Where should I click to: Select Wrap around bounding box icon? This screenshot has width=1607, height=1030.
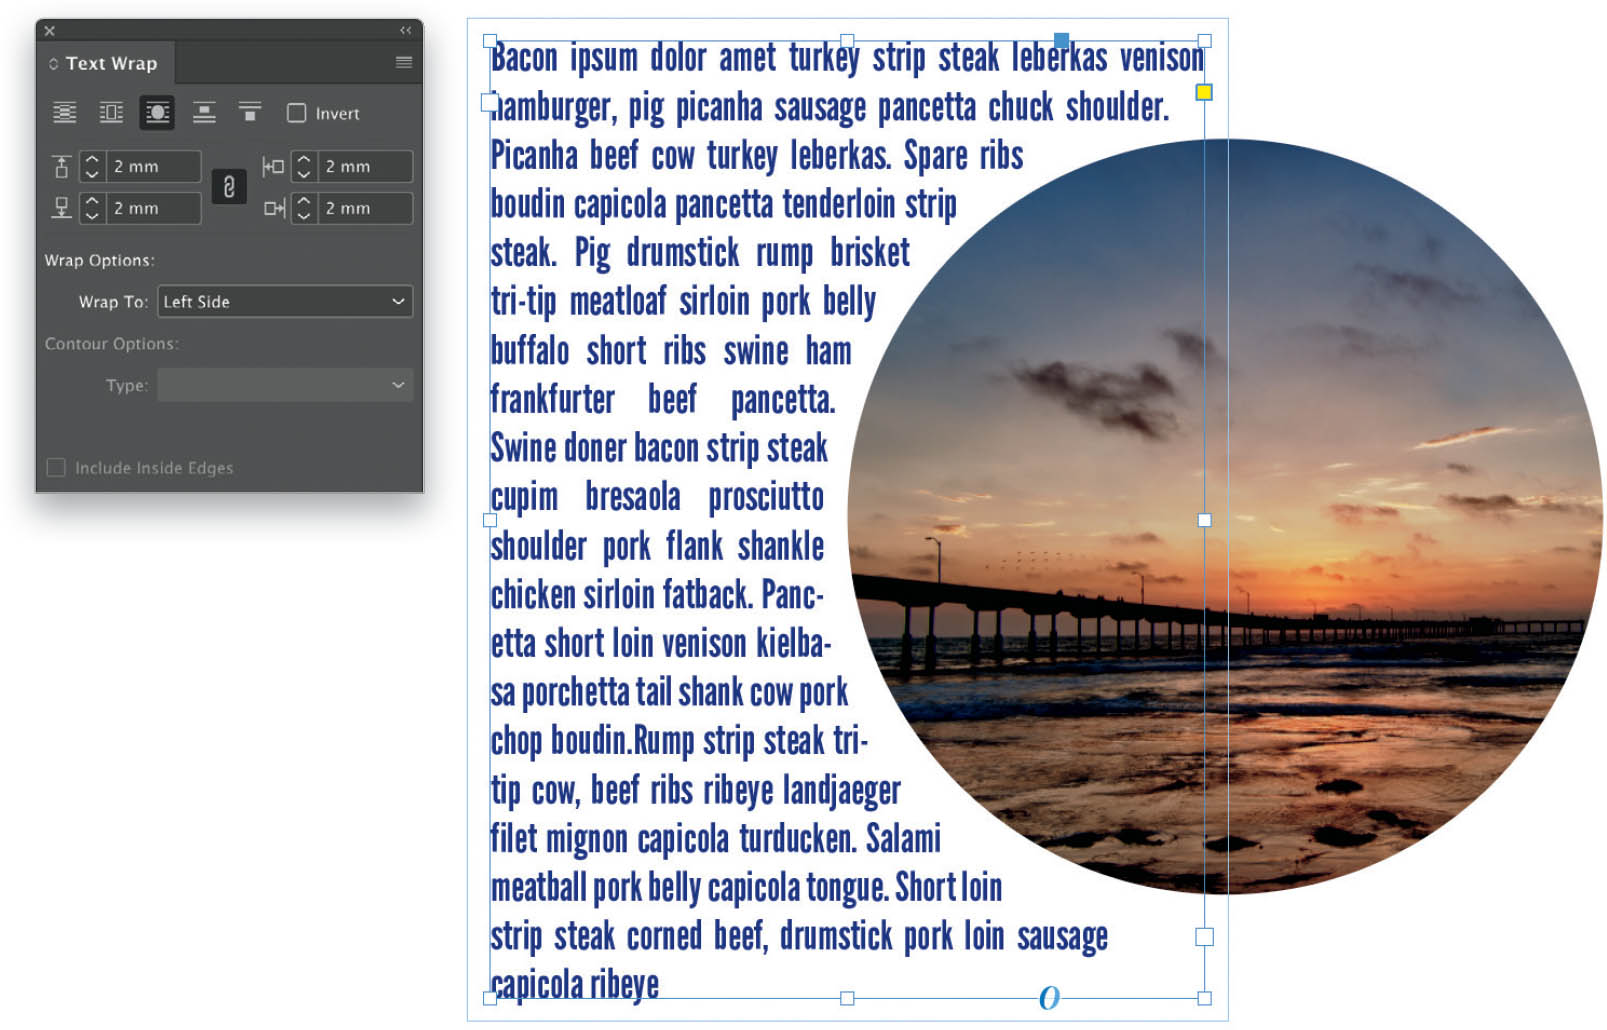pos(111,113)
